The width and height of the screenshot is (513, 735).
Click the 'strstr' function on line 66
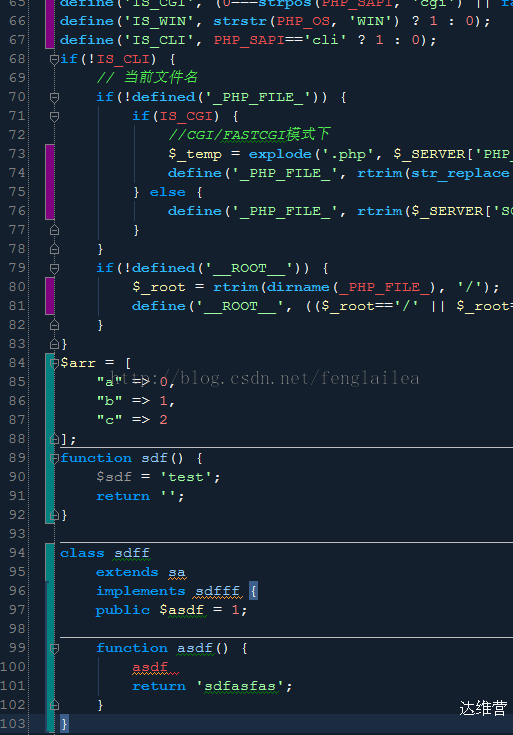240,21
